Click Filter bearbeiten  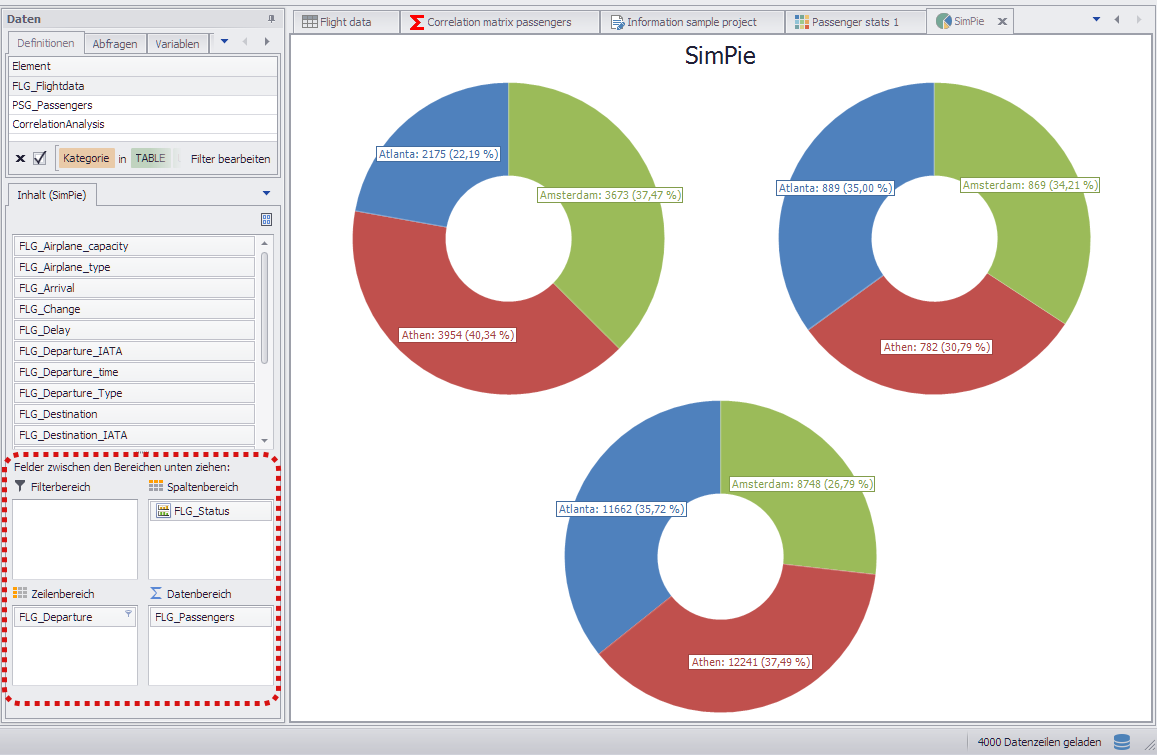click(230, 159)
